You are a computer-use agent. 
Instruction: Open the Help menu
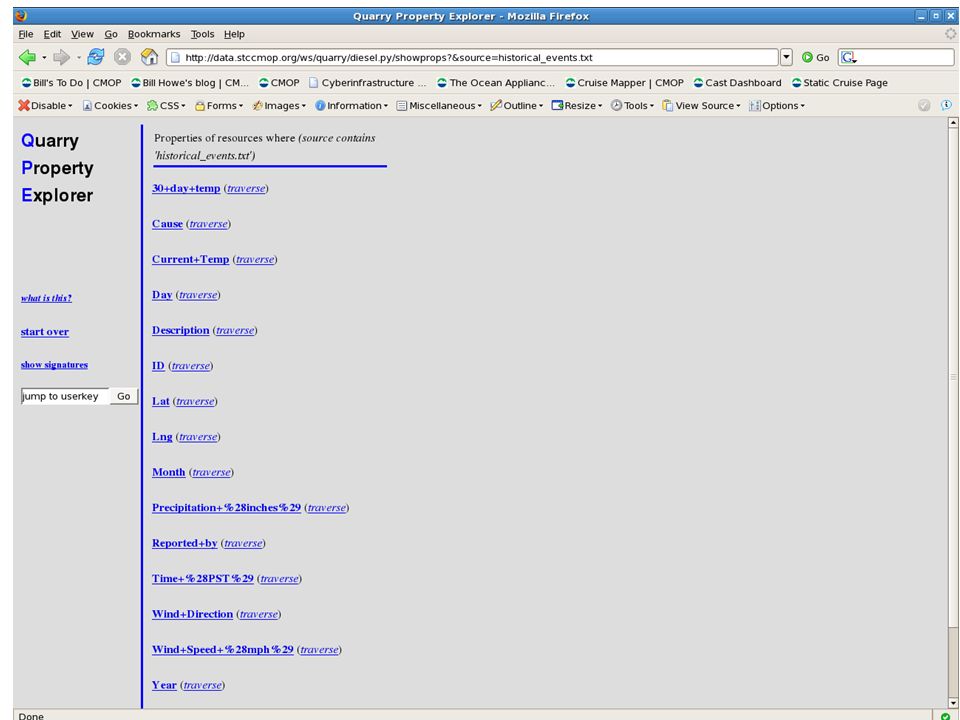point(234,34)
